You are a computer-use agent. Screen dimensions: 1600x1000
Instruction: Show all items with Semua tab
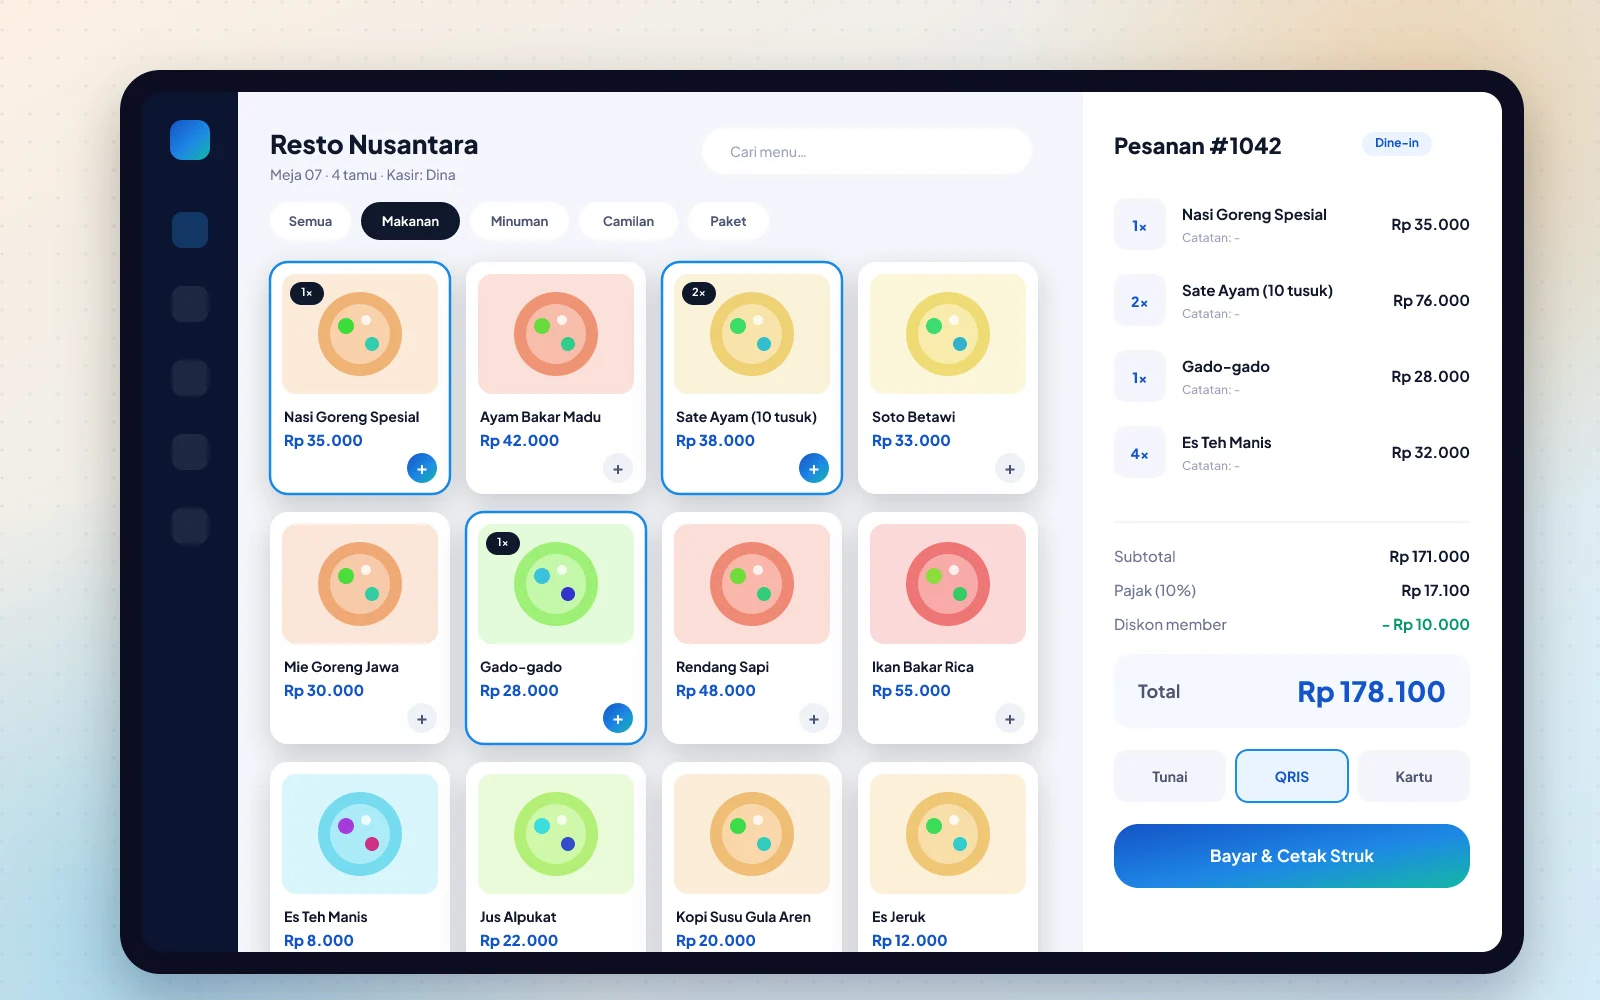(310, 221)
